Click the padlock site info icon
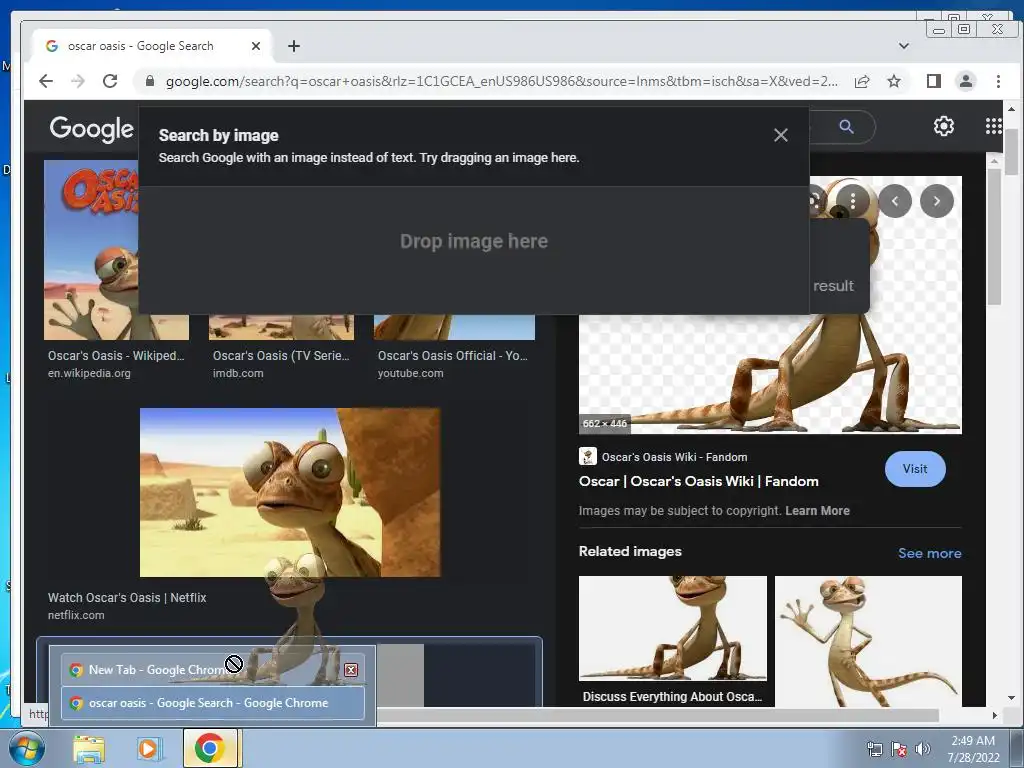1024x768 pixels. coord(150,81)
